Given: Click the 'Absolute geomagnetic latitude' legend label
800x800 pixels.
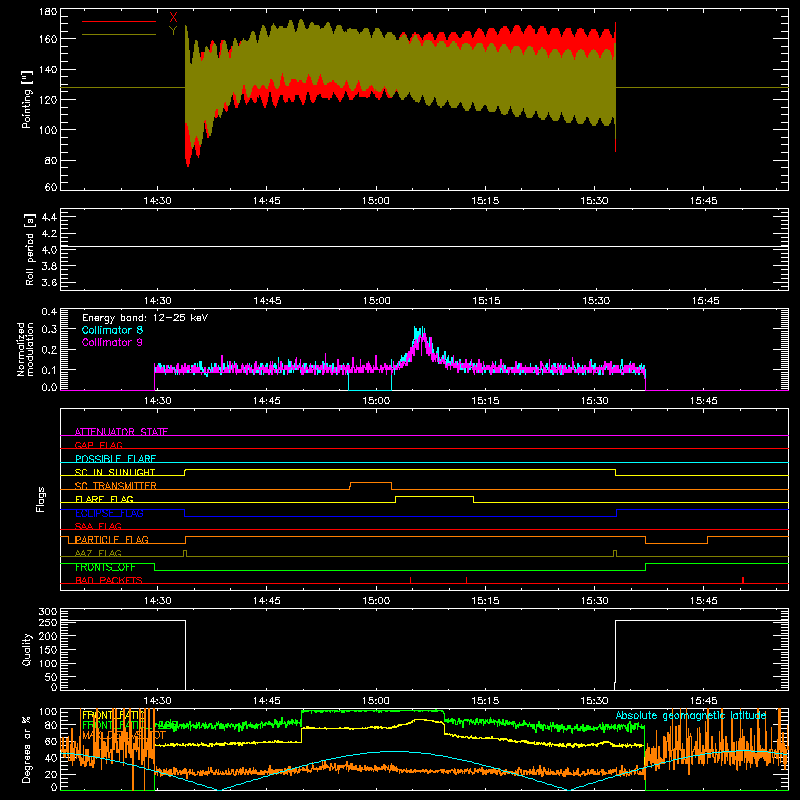Looking at the screenshot, I should (x=690, y=716).
